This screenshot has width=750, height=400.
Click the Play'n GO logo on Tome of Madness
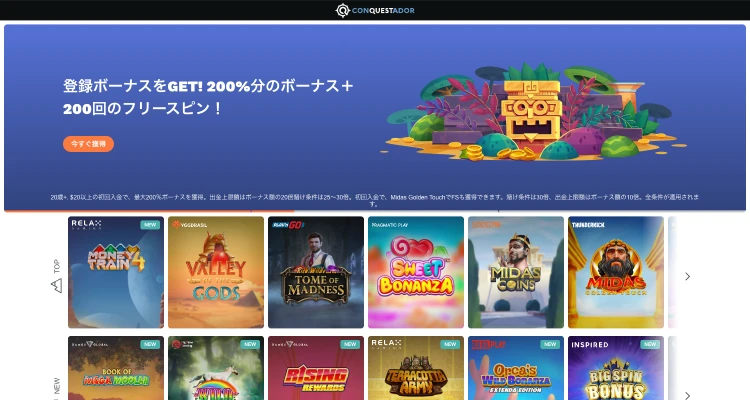pyautogui.click(x=288, y=224)
